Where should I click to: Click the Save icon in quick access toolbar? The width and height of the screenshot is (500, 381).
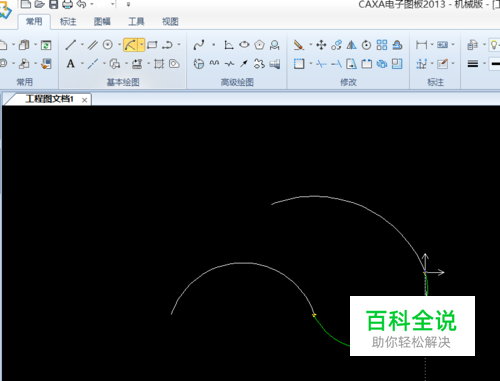(x=53, y=4)
